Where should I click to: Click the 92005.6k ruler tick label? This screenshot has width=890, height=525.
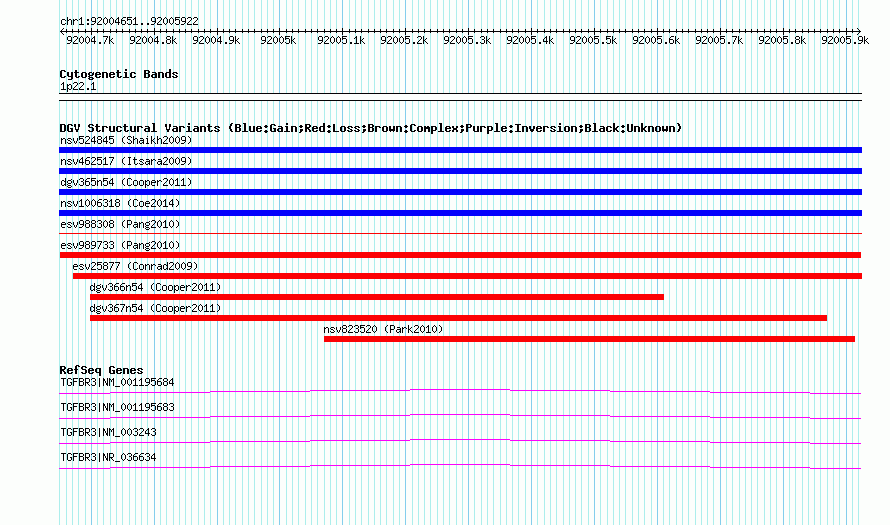[656, 40]
